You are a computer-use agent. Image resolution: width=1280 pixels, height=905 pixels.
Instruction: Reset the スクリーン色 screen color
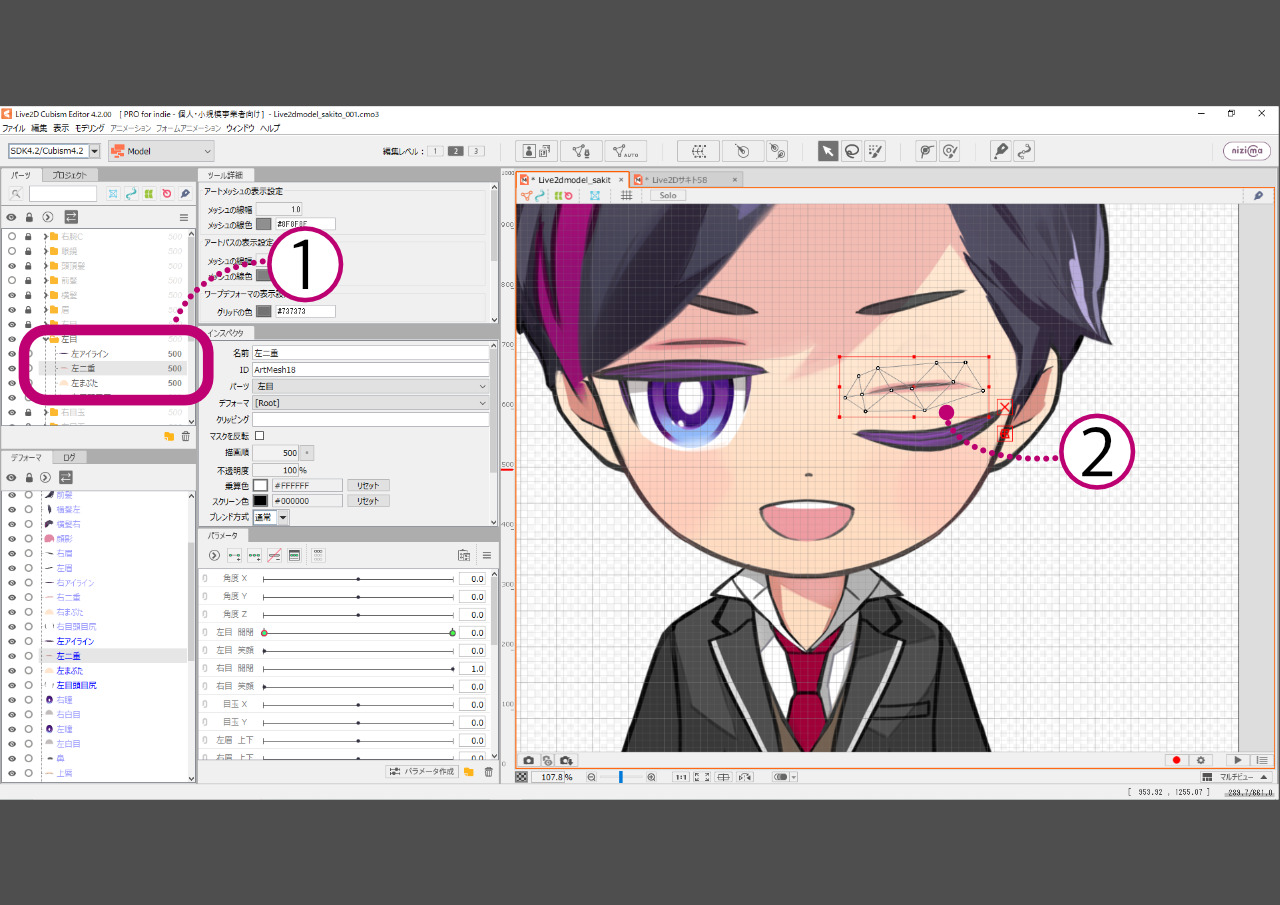(x=367, y=500)
